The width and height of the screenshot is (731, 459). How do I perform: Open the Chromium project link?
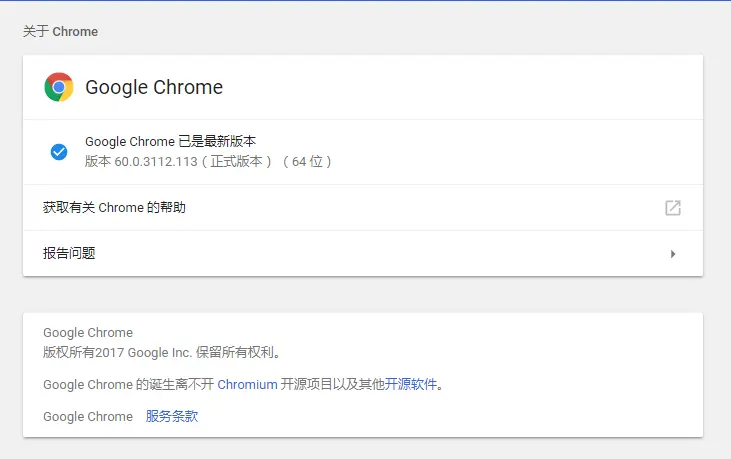(x=247, y=384)
